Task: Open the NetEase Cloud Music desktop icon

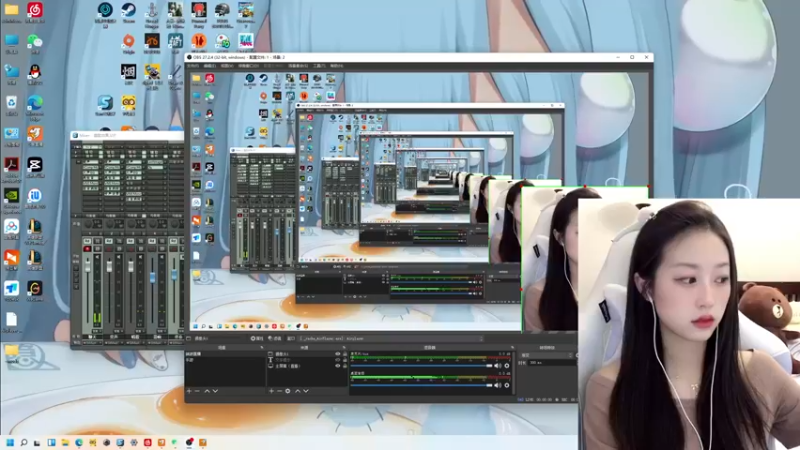Action: (x=35, y=10)
